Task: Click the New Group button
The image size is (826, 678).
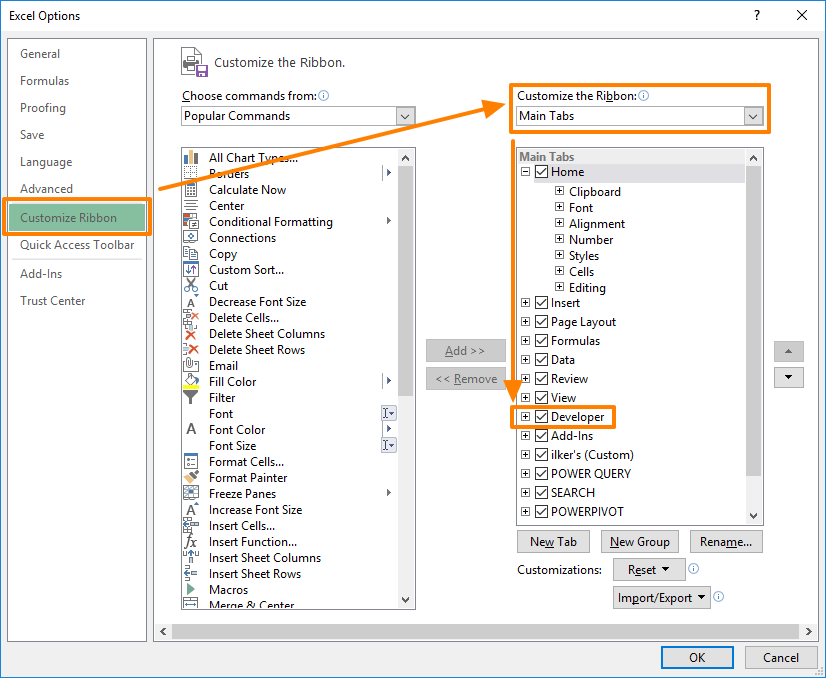Action: point(639,541)
